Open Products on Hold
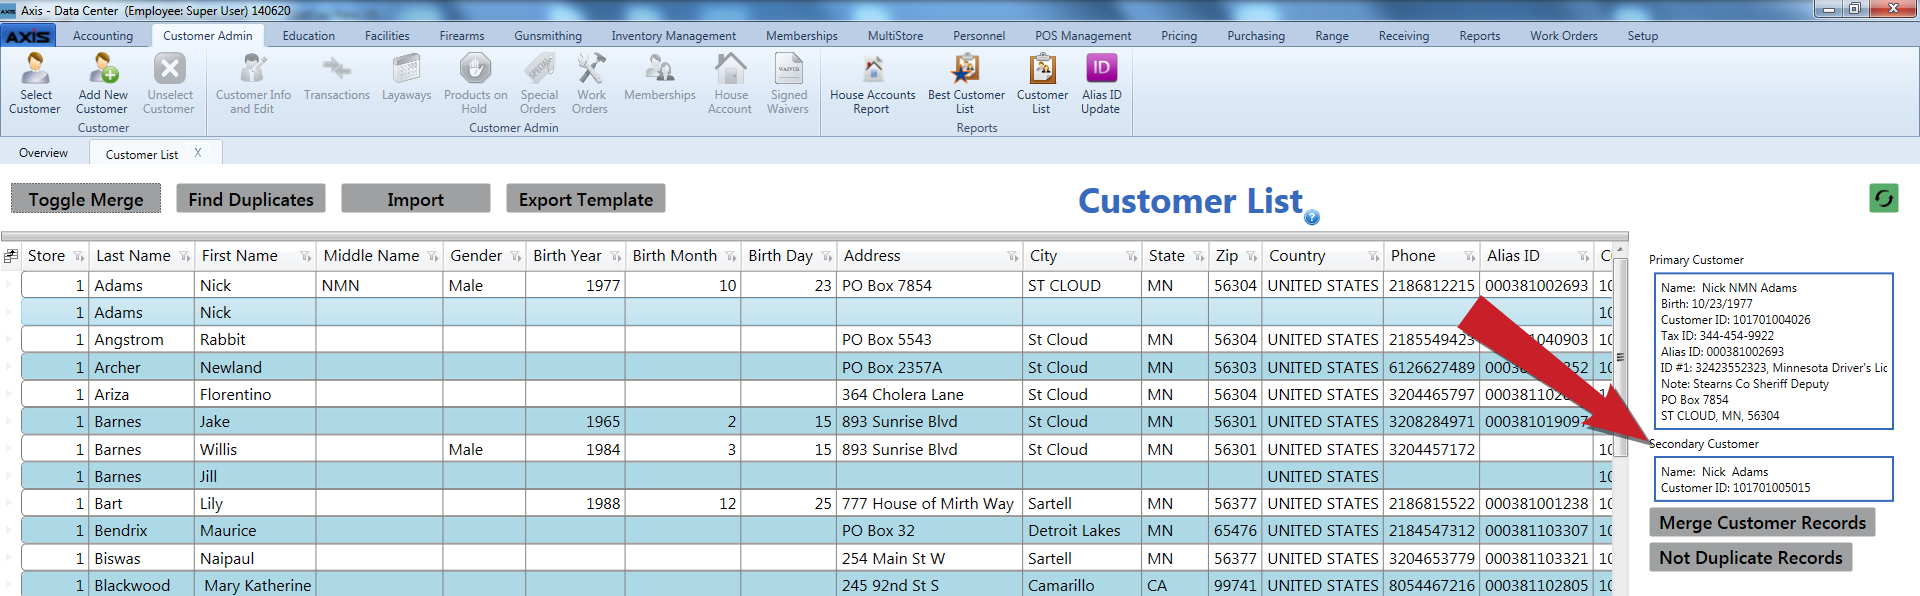Image resolution: width=1920 pixels, height=596 pixels. (x=475, y=83)
